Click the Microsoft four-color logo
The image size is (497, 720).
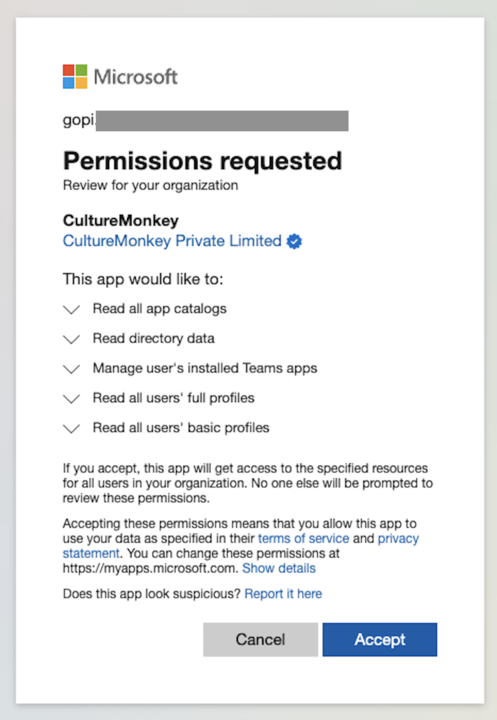(x=75, y=76)
